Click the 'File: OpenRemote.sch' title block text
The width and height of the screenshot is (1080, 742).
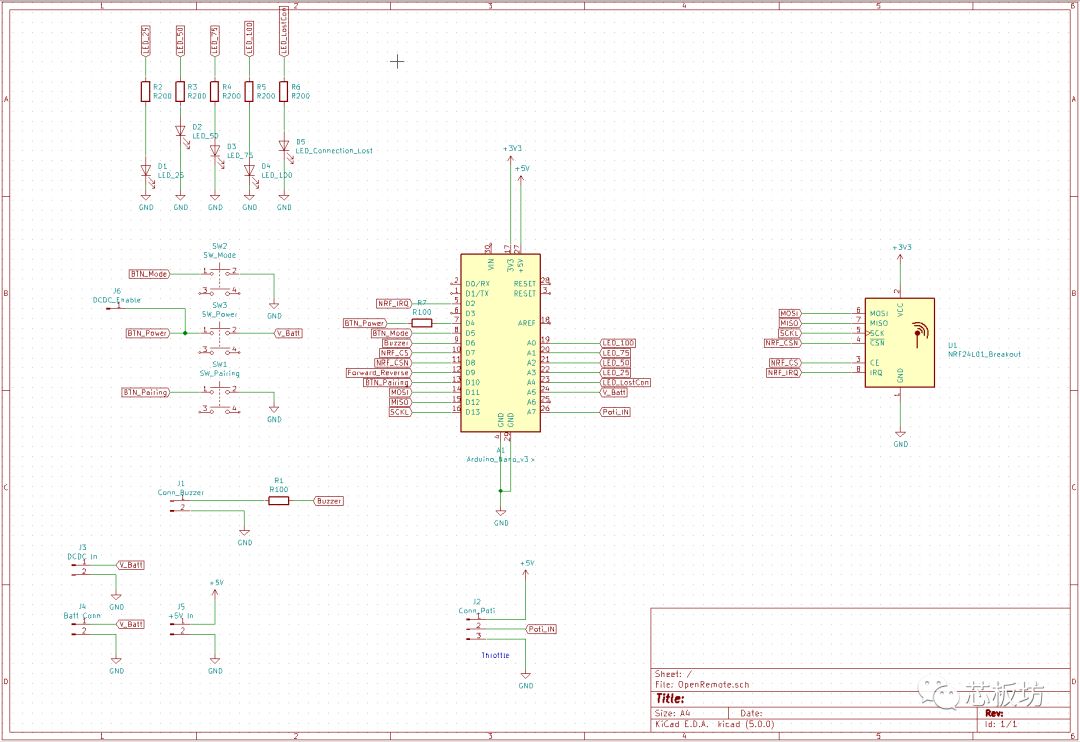click(x=702, y=685)
